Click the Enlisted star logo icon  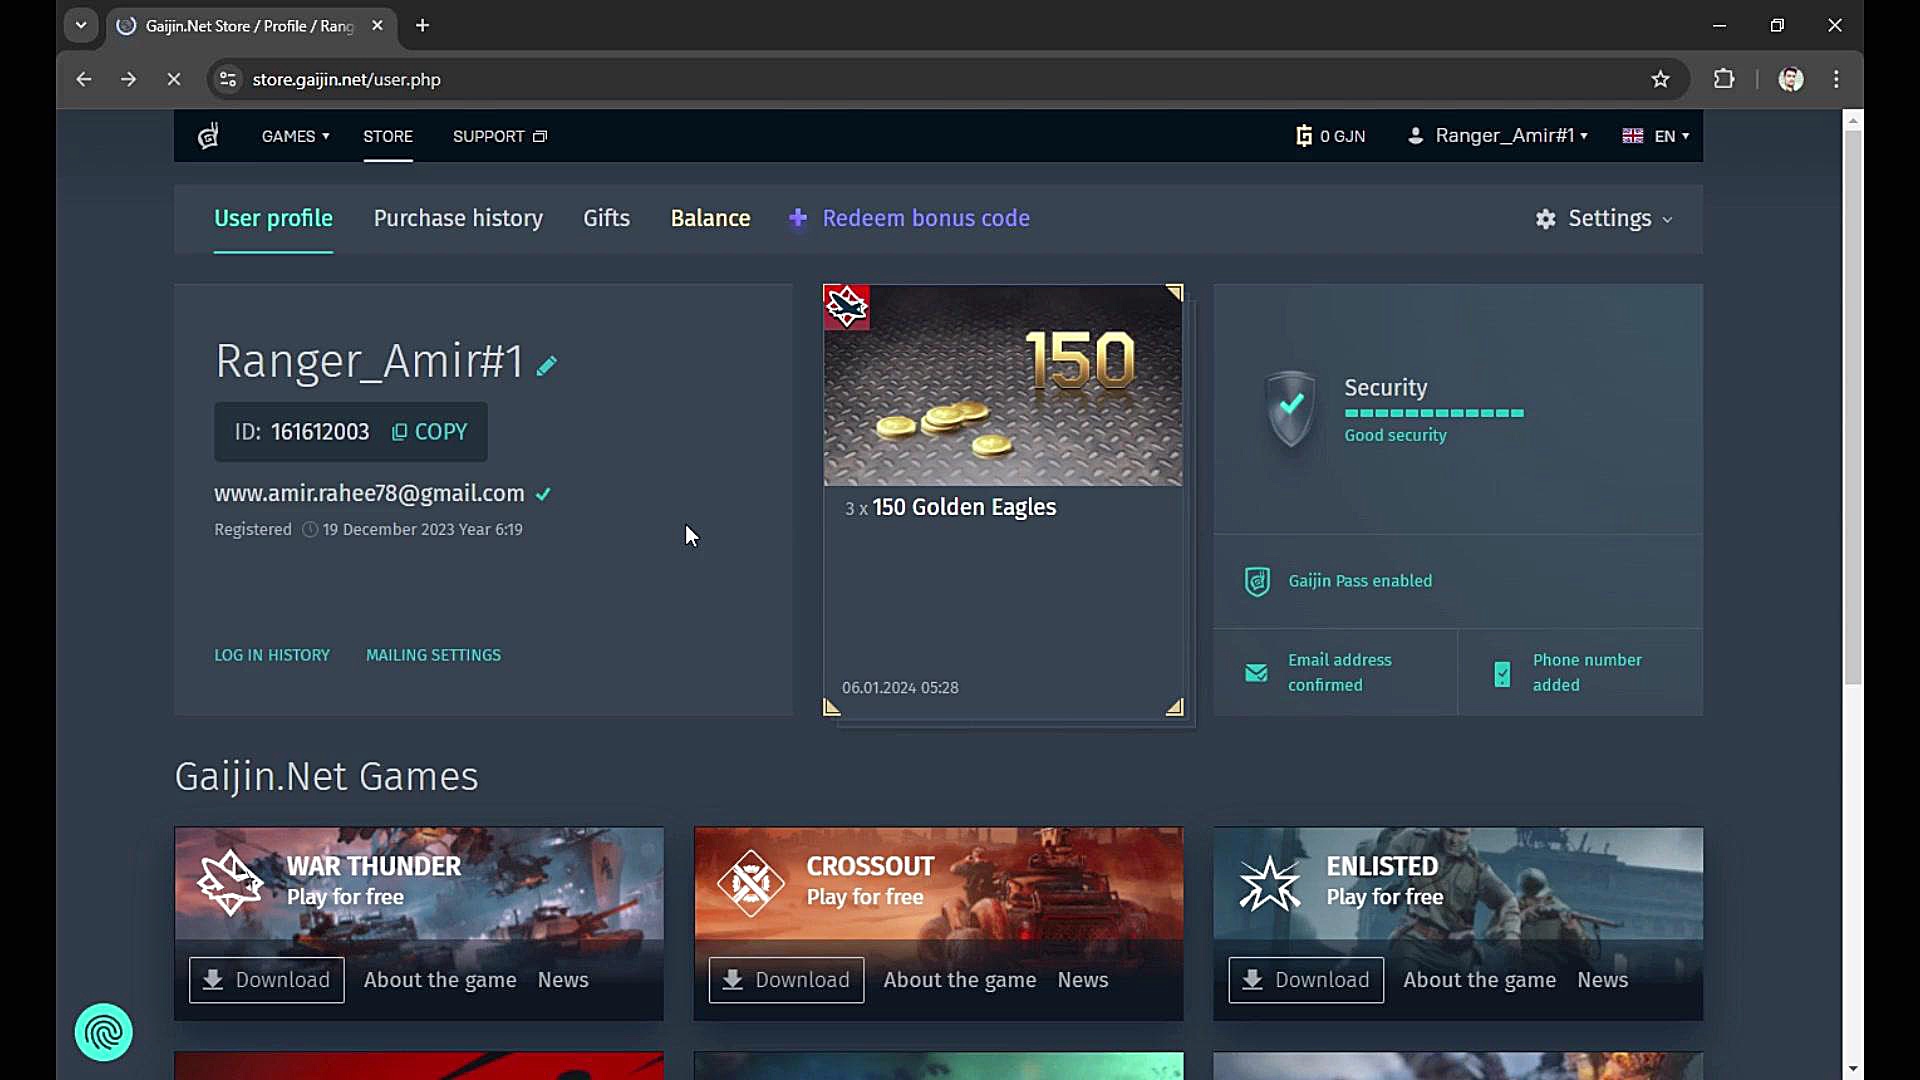pos(1270,883)
